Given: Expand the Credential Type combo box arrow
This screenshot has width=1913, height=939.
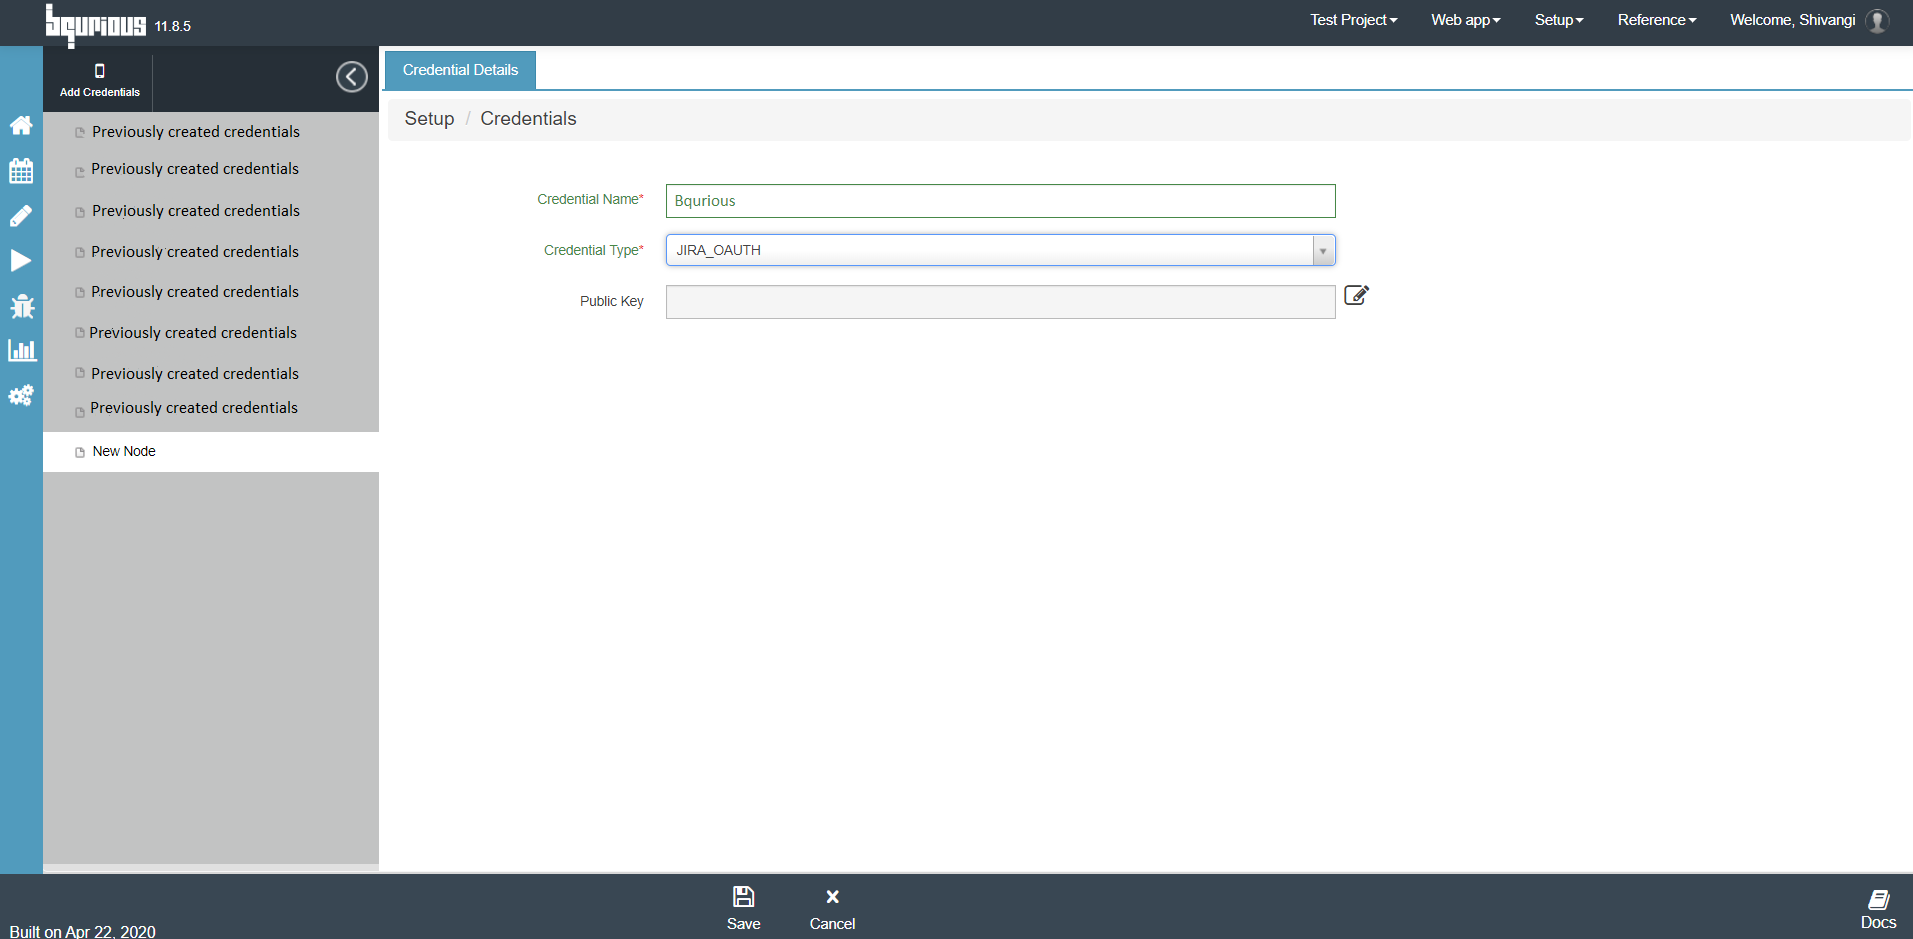Looking at the screenshot, I should coord(1323,251).
